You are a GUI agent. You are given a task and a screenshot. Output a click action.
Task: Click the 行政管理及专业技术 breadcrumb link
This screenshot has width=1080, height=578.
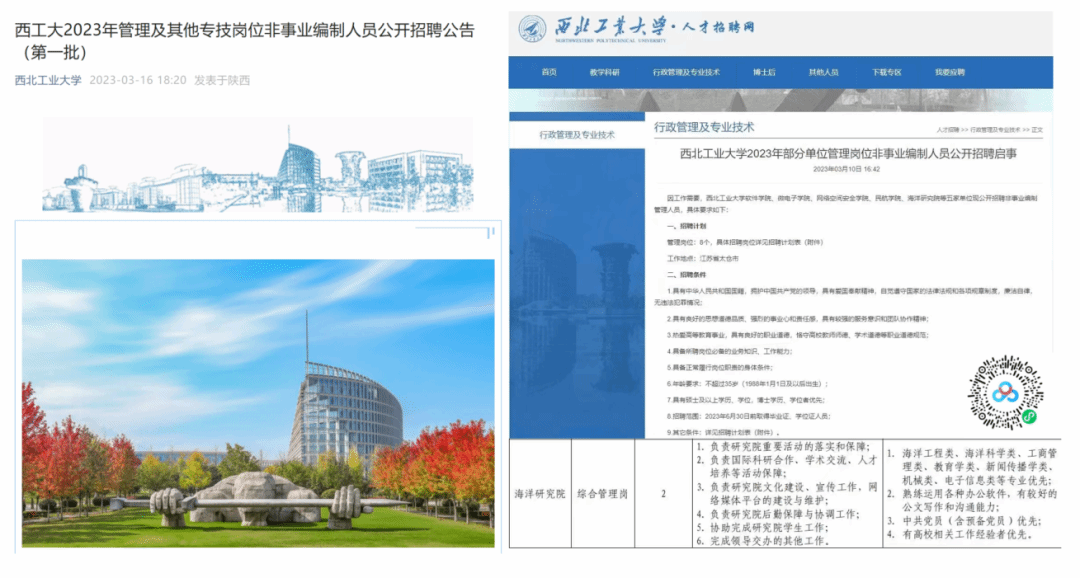coord(993,130)
